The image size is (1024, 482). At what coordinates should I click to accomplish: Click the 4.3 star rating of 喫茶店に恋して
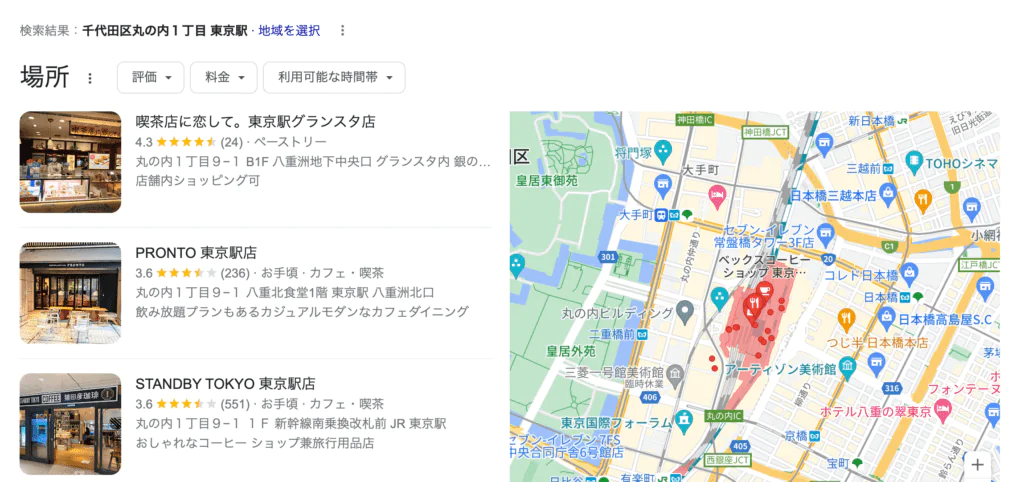(176, 142)
